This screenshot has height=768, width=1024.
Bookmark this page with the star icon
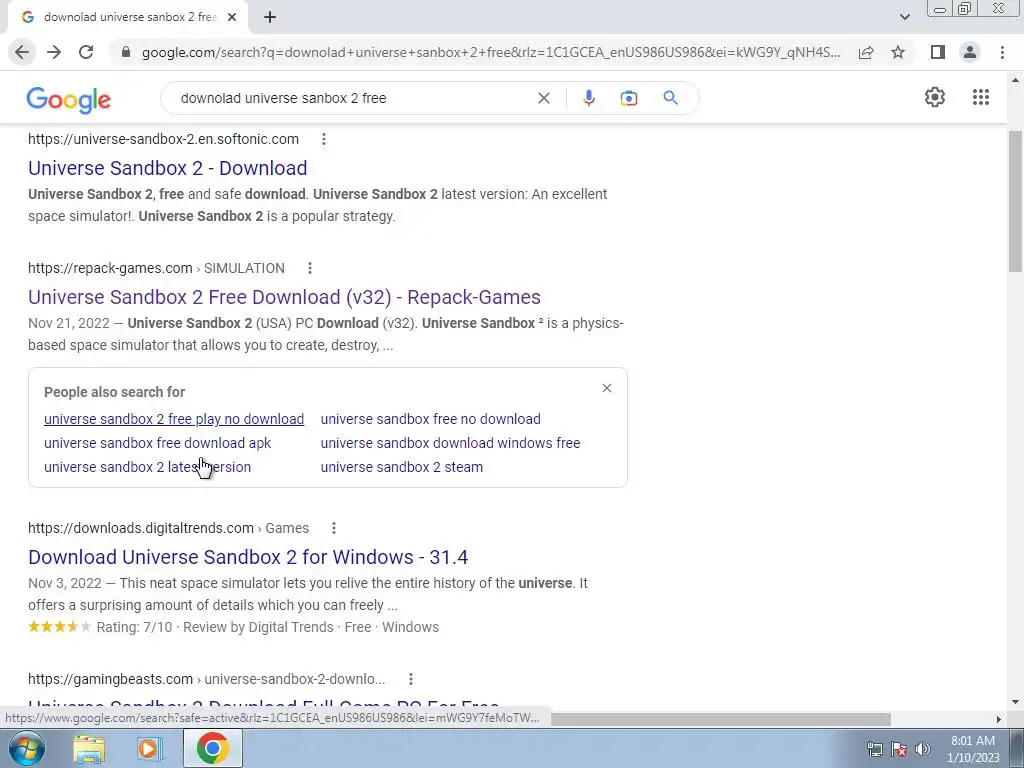898,52
